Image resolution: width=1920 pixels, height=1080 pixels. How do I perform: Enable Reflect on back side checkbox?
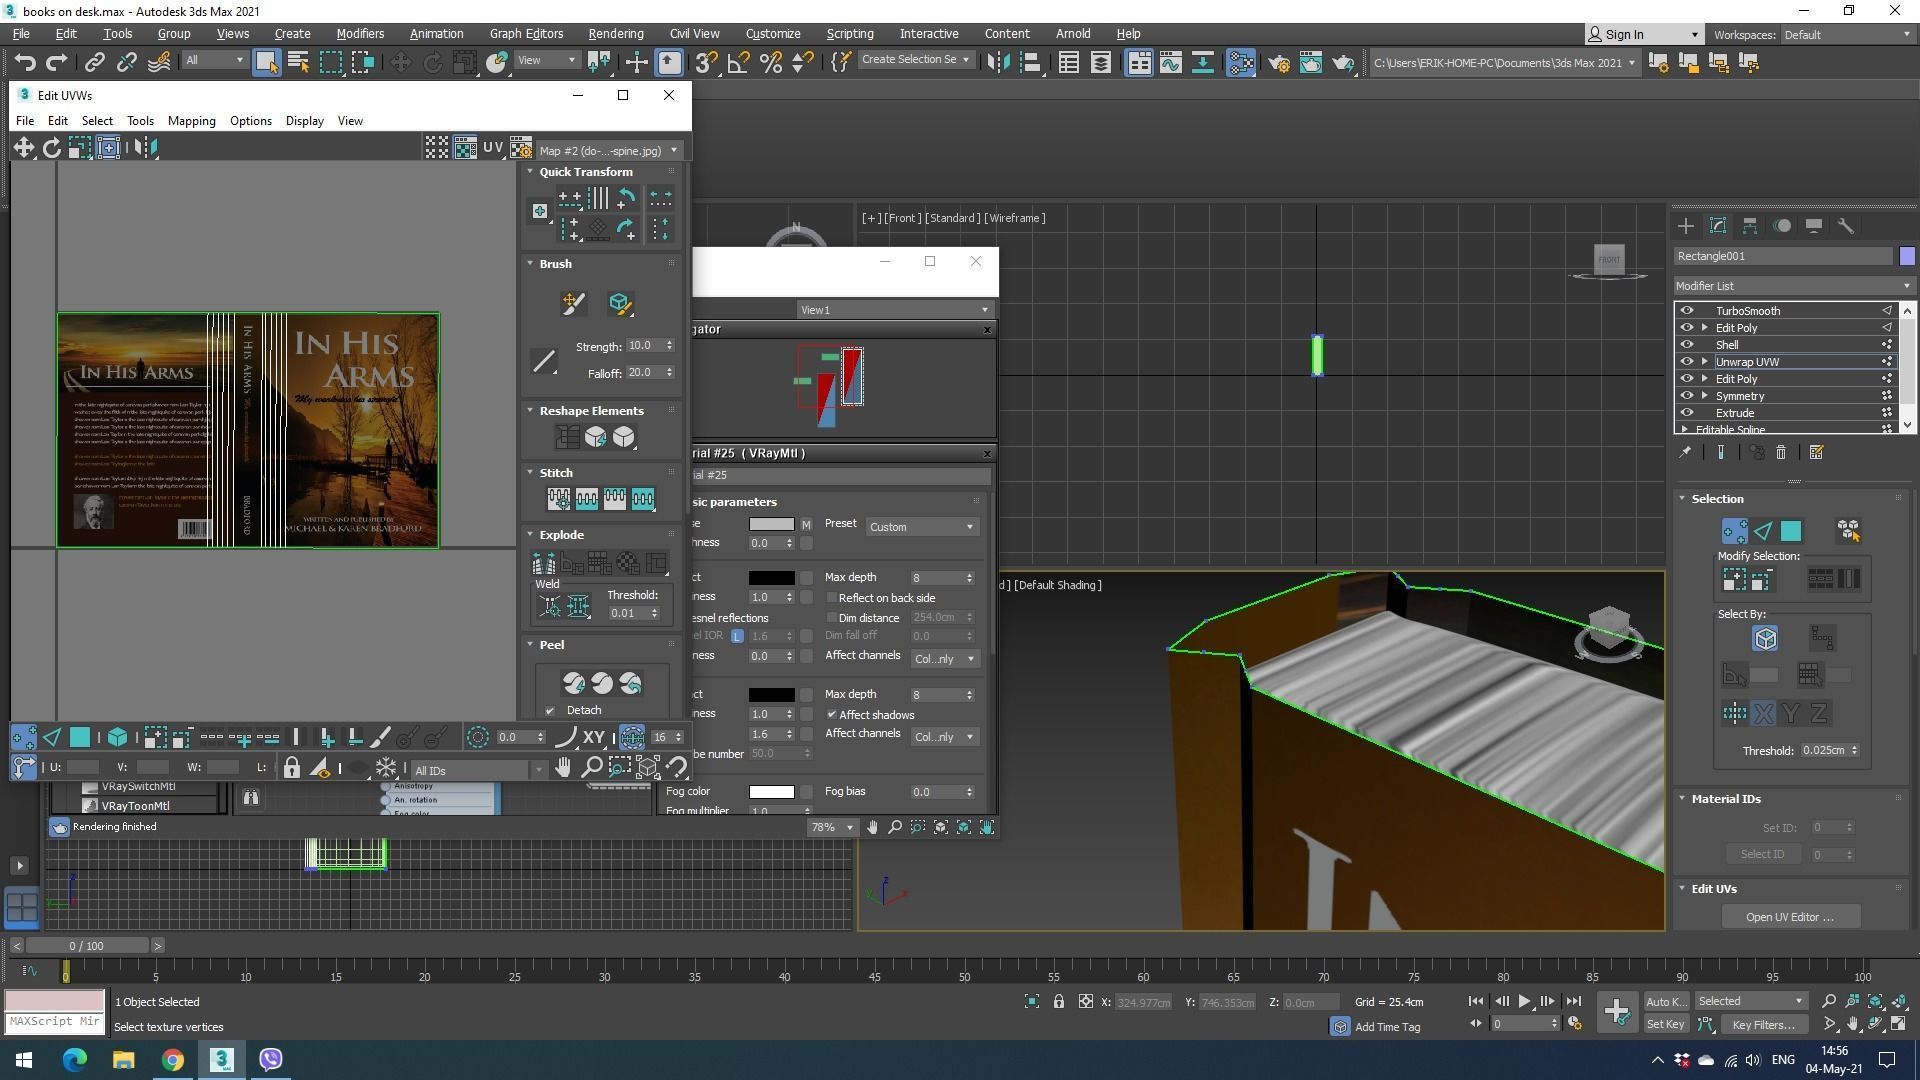coord(832,598)
